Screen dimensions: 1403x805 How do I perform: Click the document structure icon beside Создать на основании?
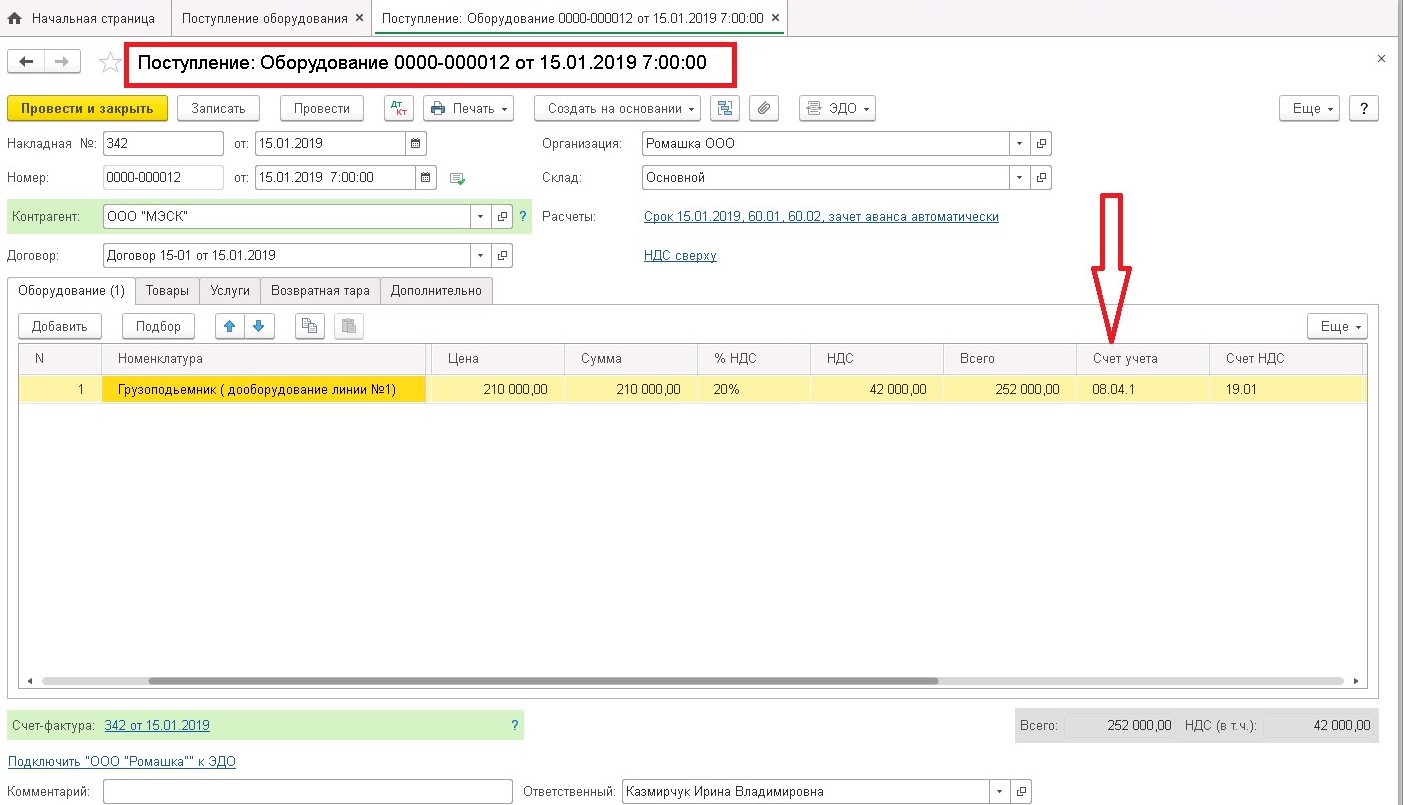(x=725, y=108)
